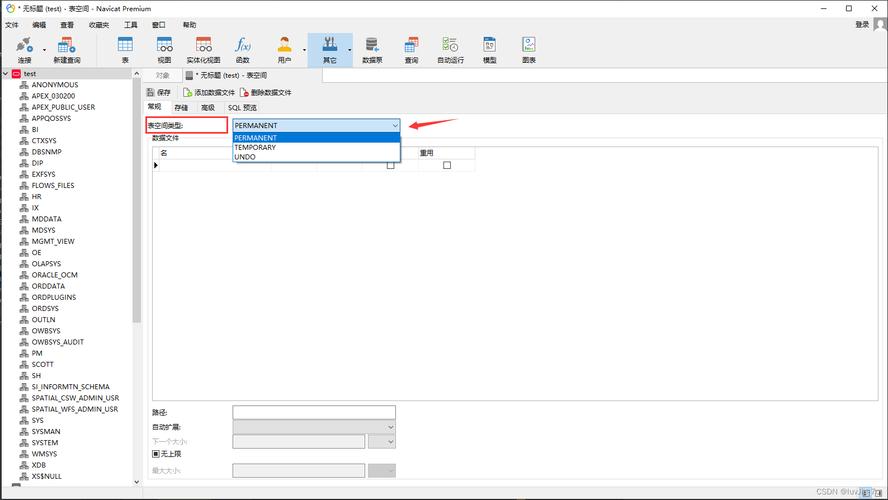
Task: Click the XDB schema icon
Action: click(24, 465)
